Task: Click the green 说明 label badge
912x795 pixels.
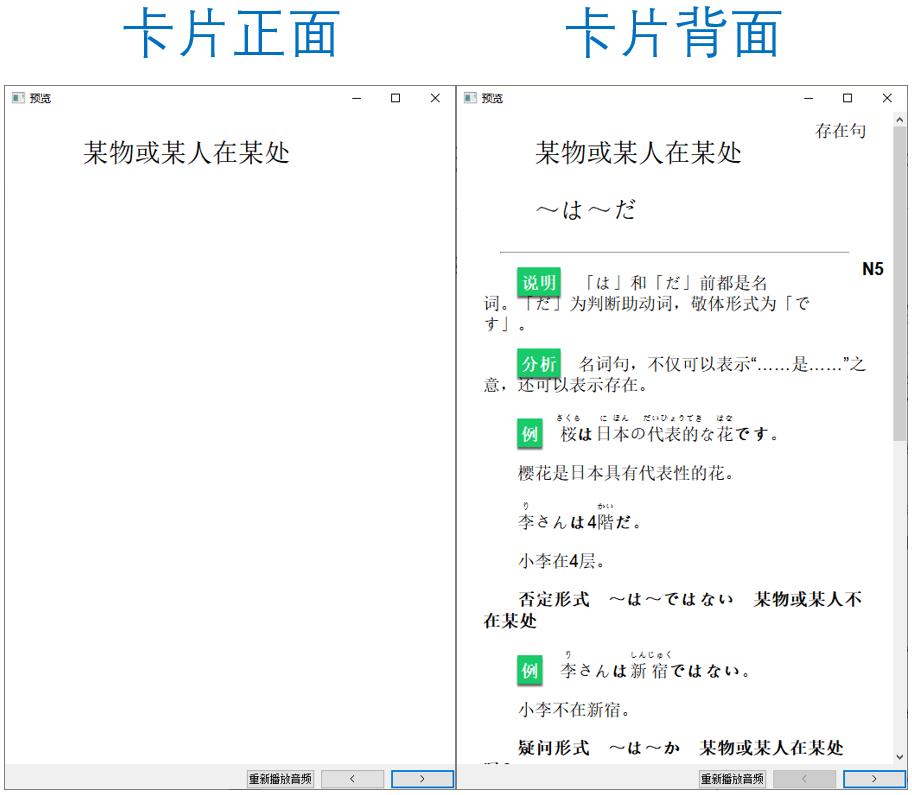Action: click(539, 283)
